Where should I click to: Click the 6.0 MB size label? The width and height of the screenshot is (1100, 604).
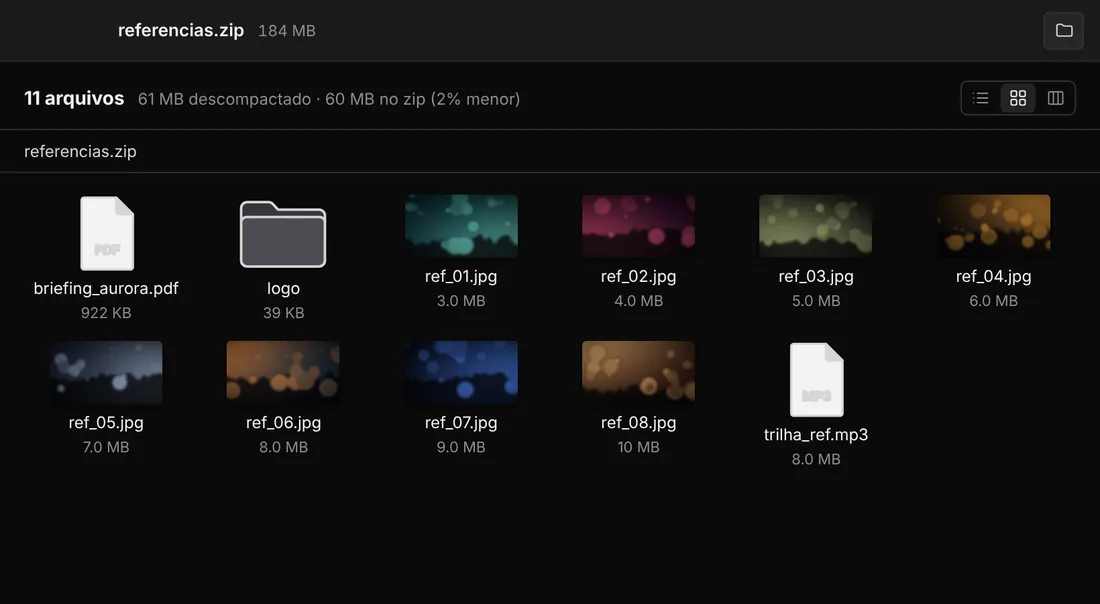pyautogui.click(x=993, y=301)
